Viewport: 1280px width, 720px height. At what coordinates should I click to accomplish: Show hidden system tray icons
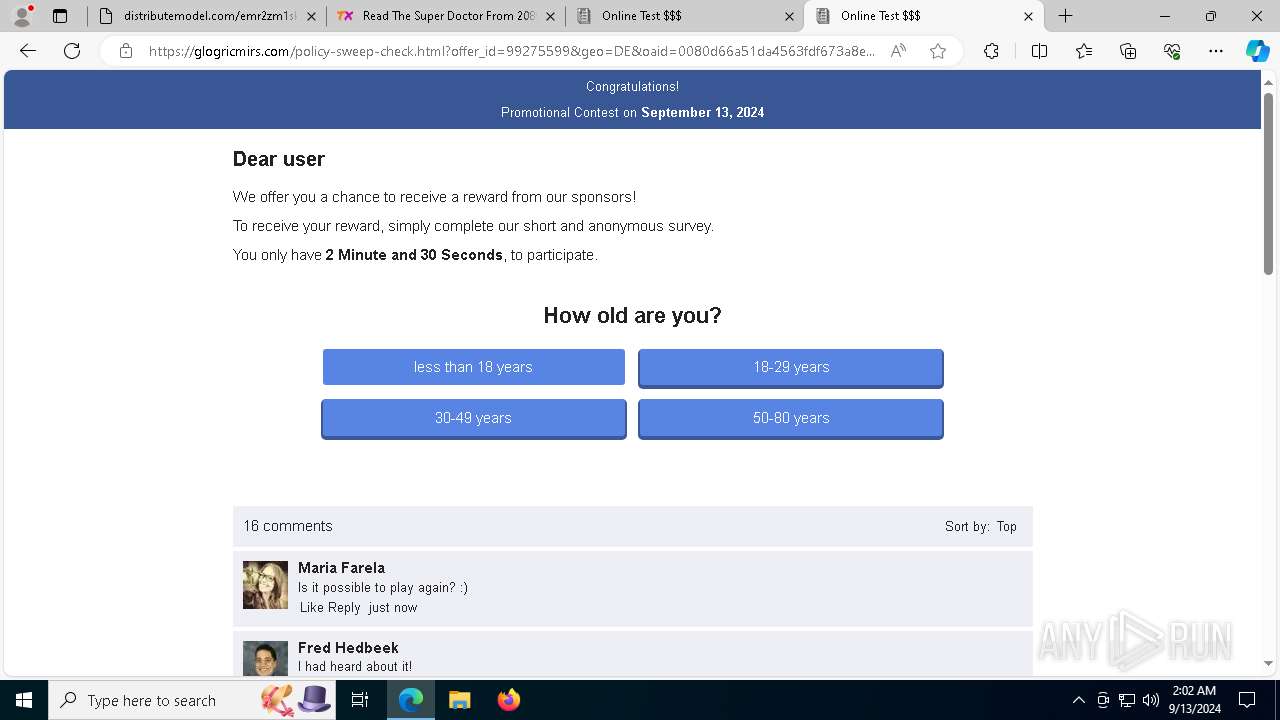pos(1078,700)
